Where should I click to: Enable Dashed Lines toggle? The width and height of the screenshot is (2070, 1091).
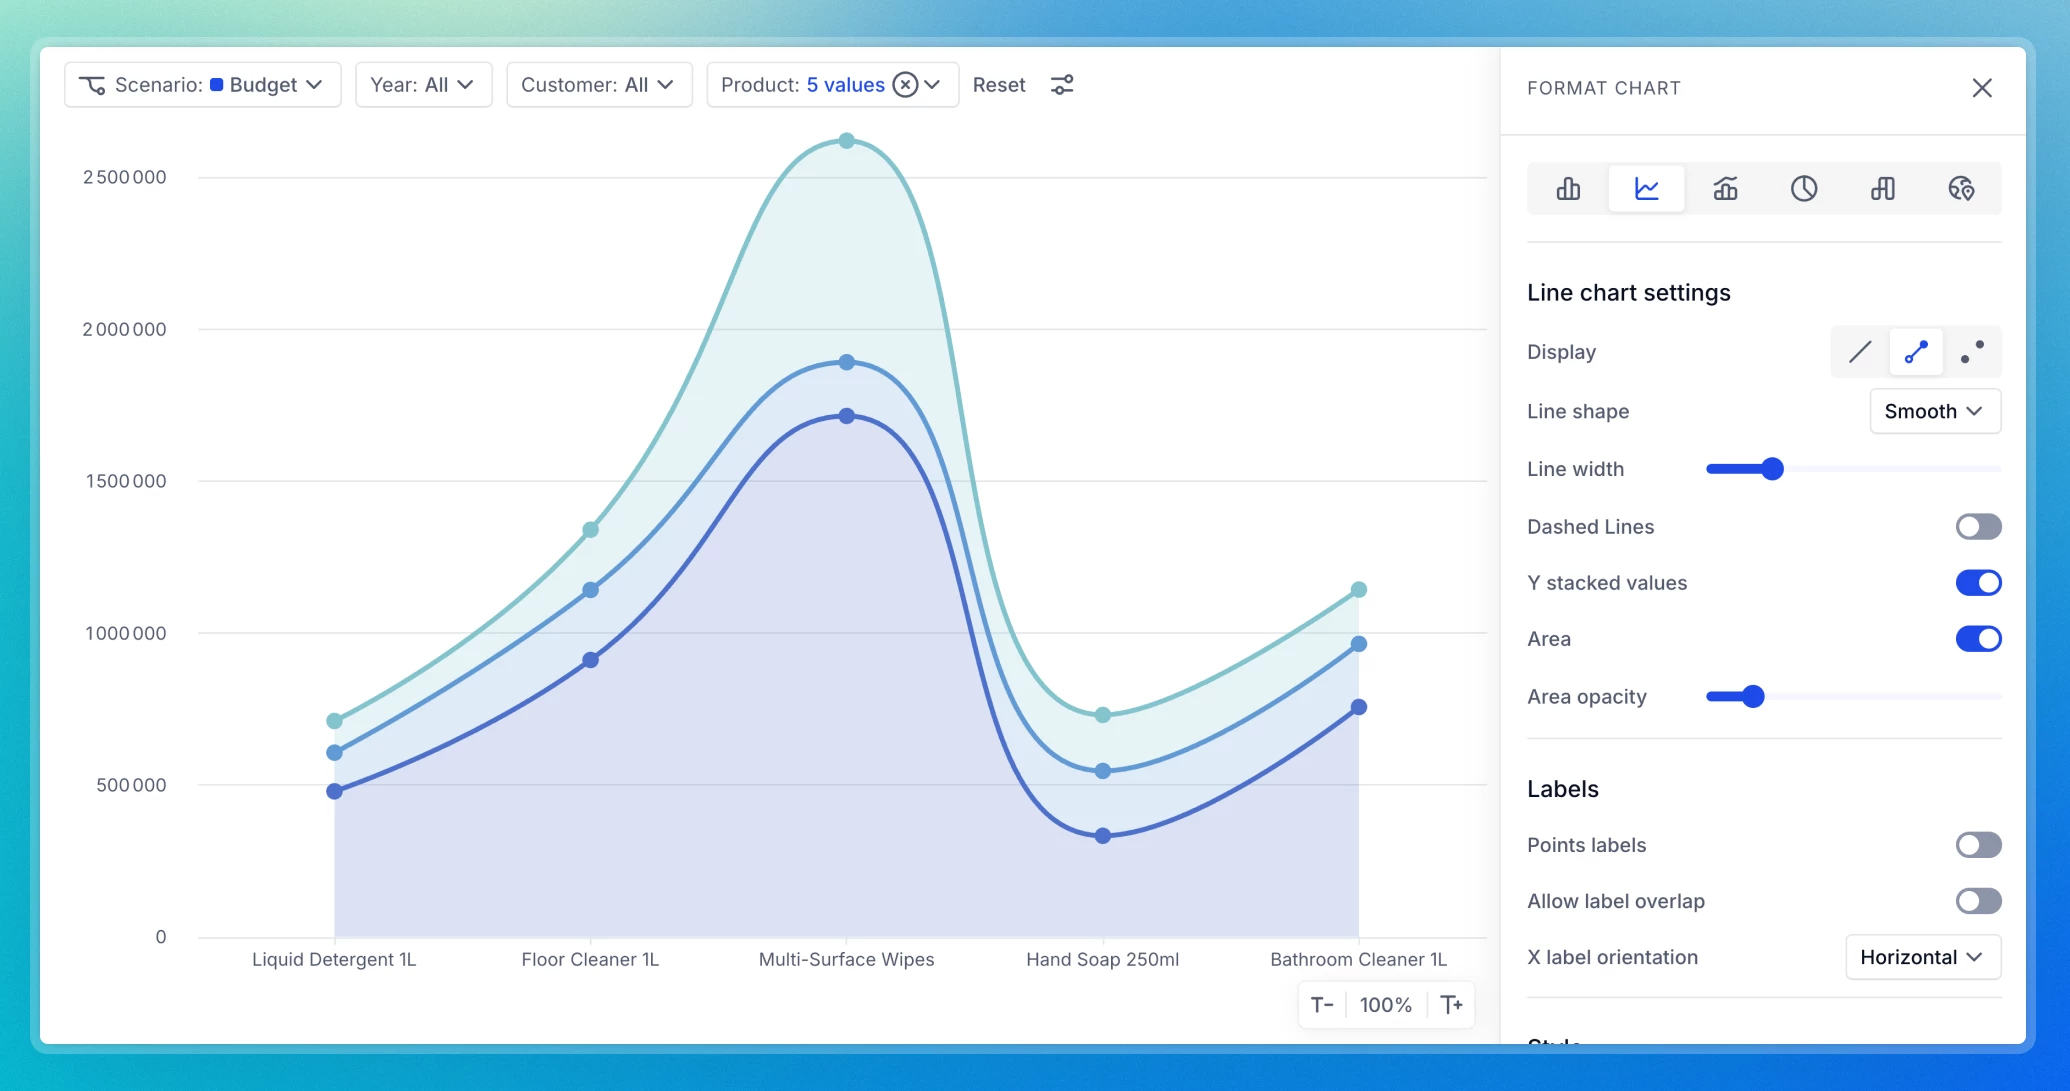1978,527
